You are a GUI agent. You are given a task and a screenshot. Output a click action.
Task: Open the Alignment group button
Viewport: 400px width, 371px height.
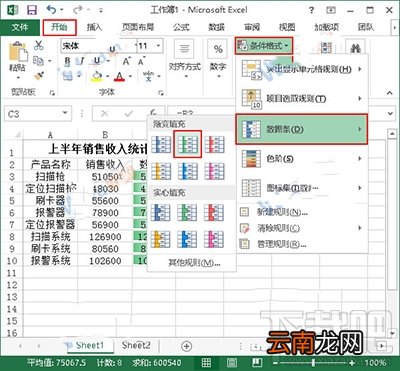(184, 60)
